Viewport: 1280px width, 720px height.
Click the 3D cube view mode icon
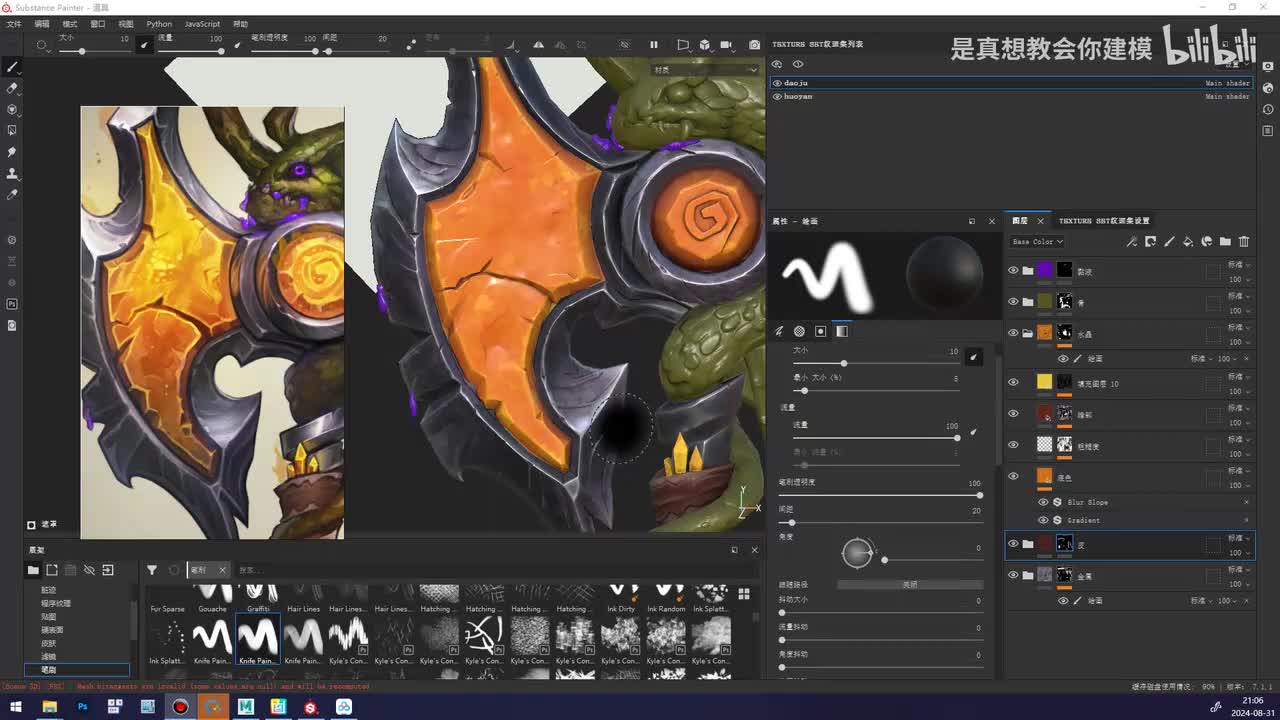pos(705,45)
